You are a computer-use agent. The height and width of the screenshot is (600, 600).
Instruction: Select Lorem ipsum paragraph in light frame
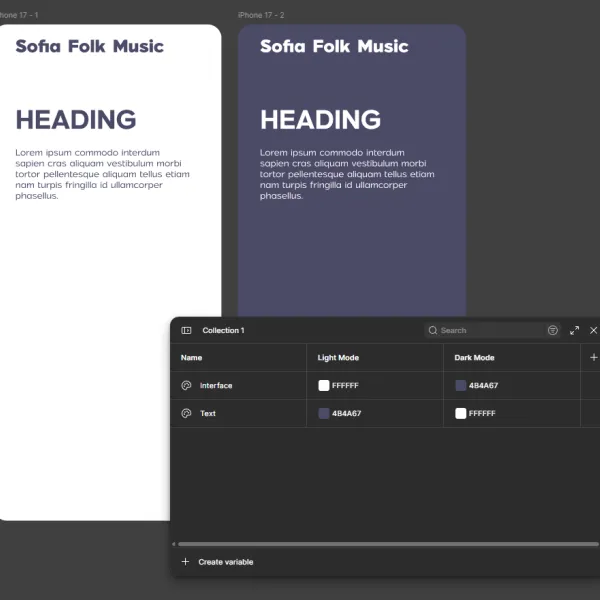102,174
